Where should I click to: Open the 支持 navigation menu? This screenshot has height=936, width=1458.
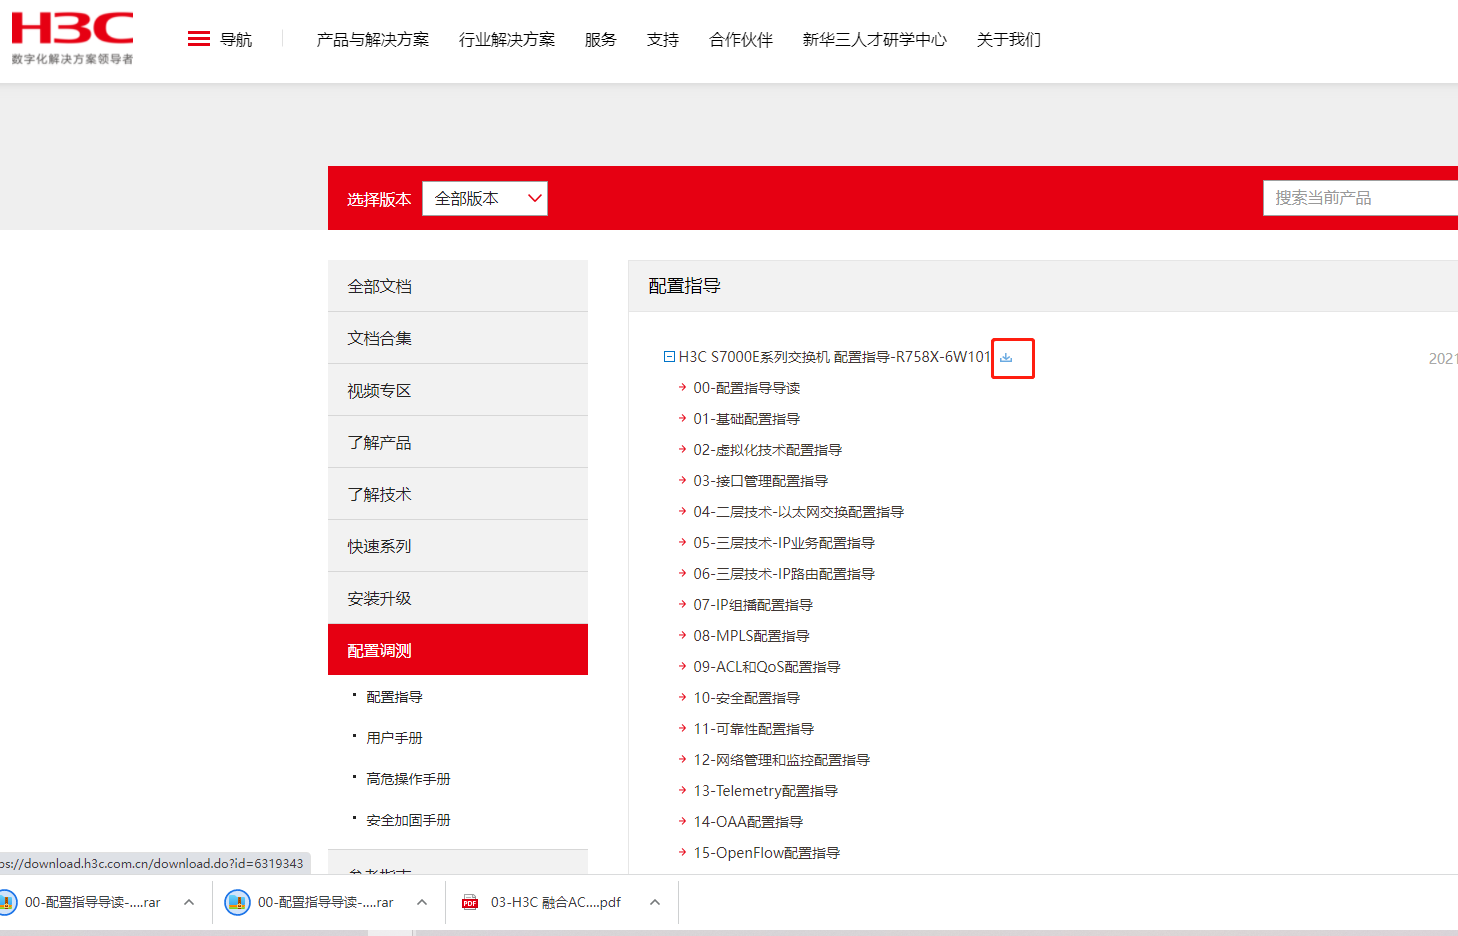(x=663, y=39)
